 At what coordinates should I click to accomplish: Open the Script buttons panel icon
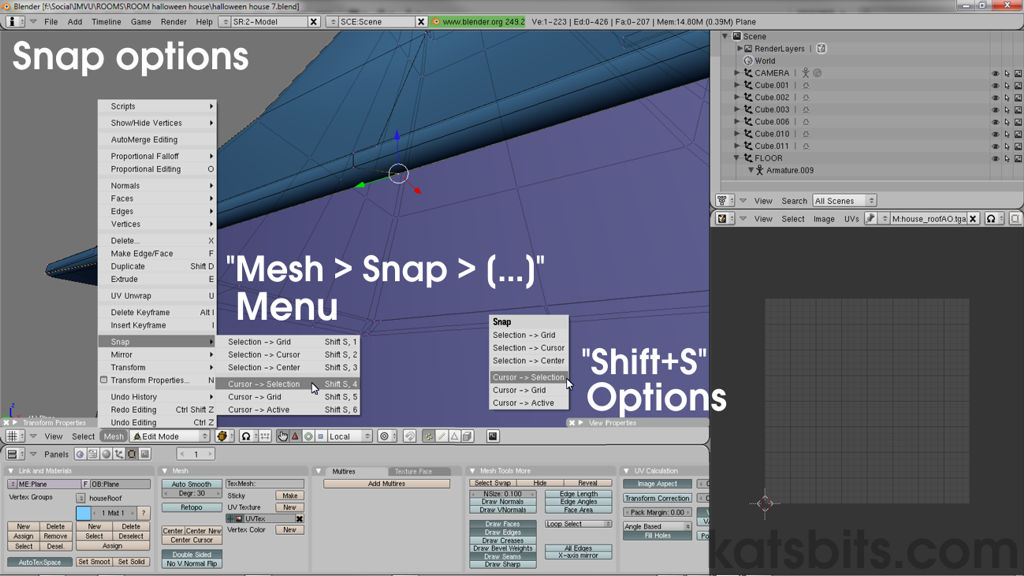click(93, 454)
